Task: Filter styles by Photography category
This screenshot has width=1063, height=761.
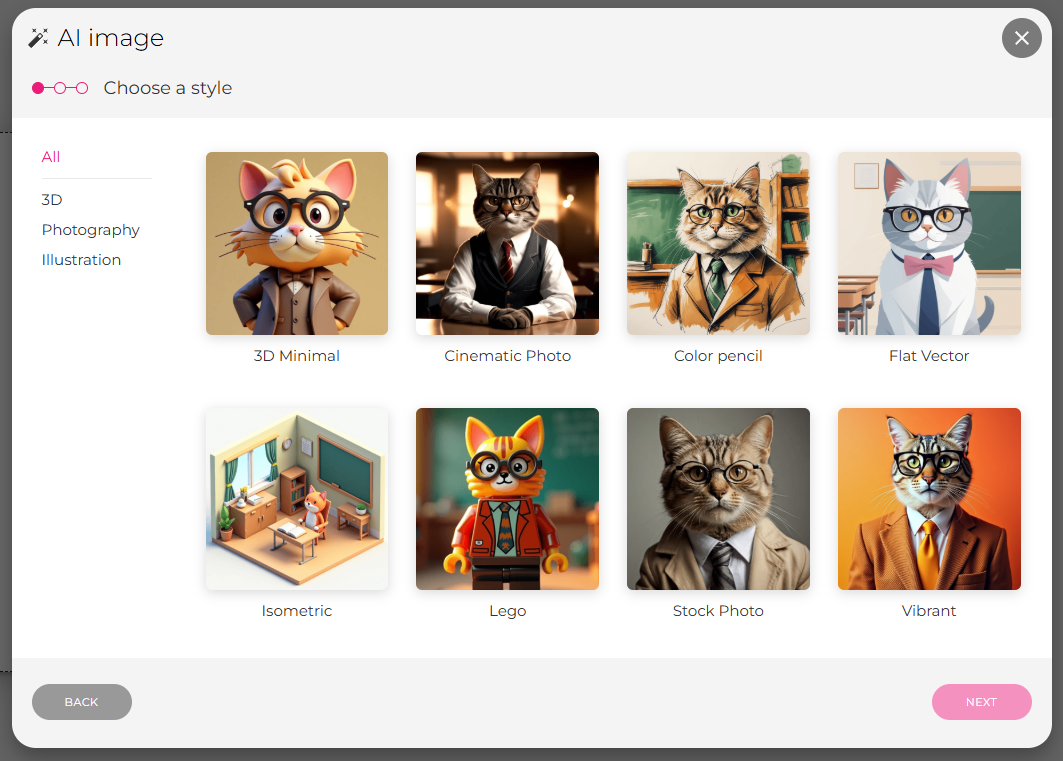Action: point(90,230)
